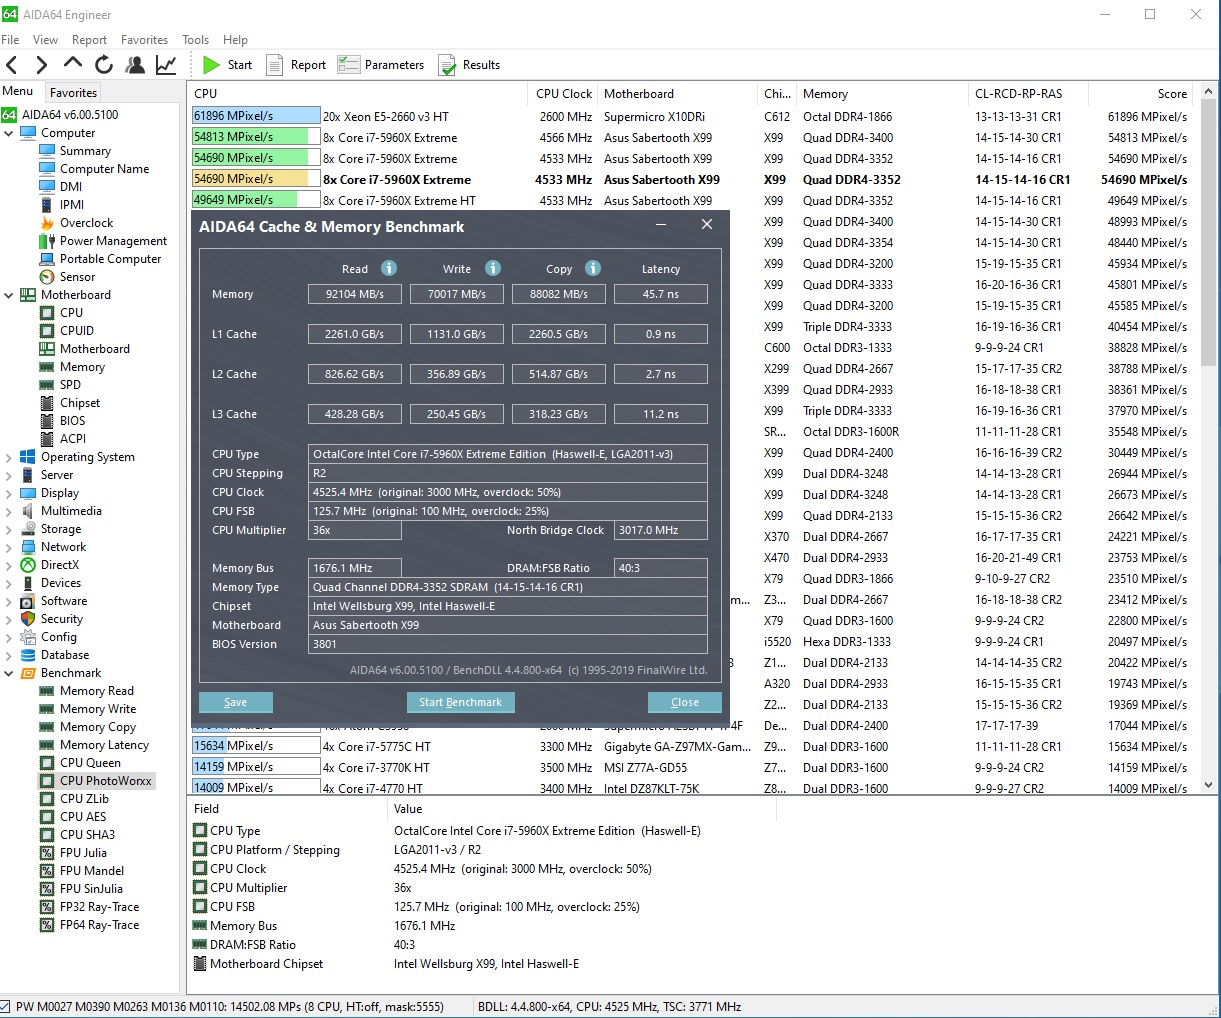The width and height of the screenshot is (1221, 1018).
Task: Select FPU Julia benchmark
Action: tap(83, 853)
